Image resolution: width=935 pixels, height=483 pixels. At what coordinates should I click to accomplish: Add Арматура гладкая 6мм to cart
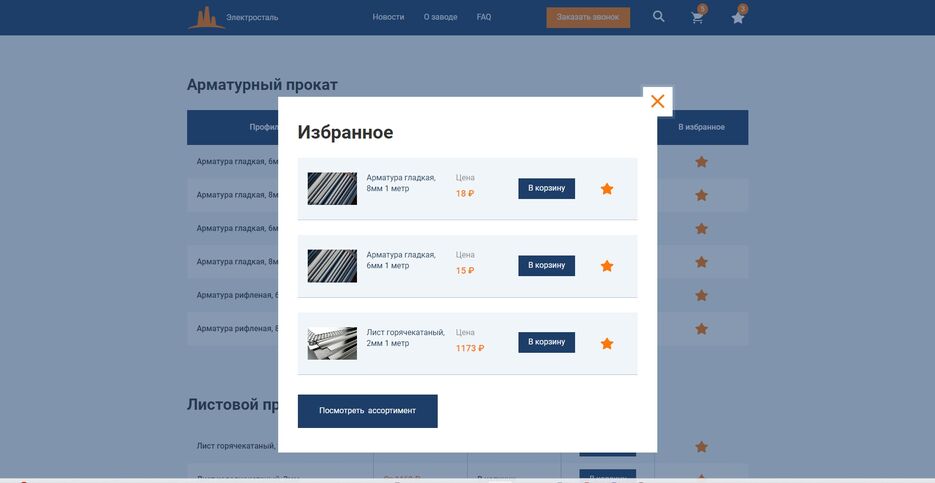click(546, 266)
